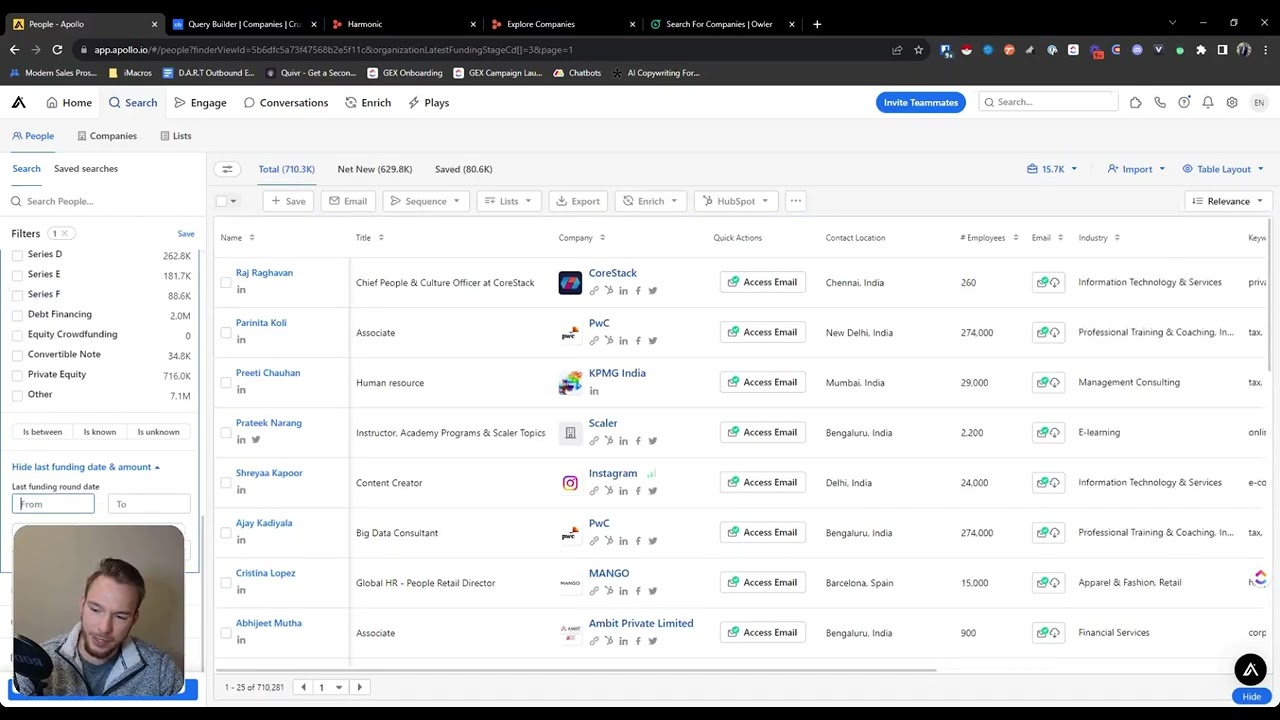
Task: Open the Engage menu
Action: pyautogui.click(x=200, y=102)
